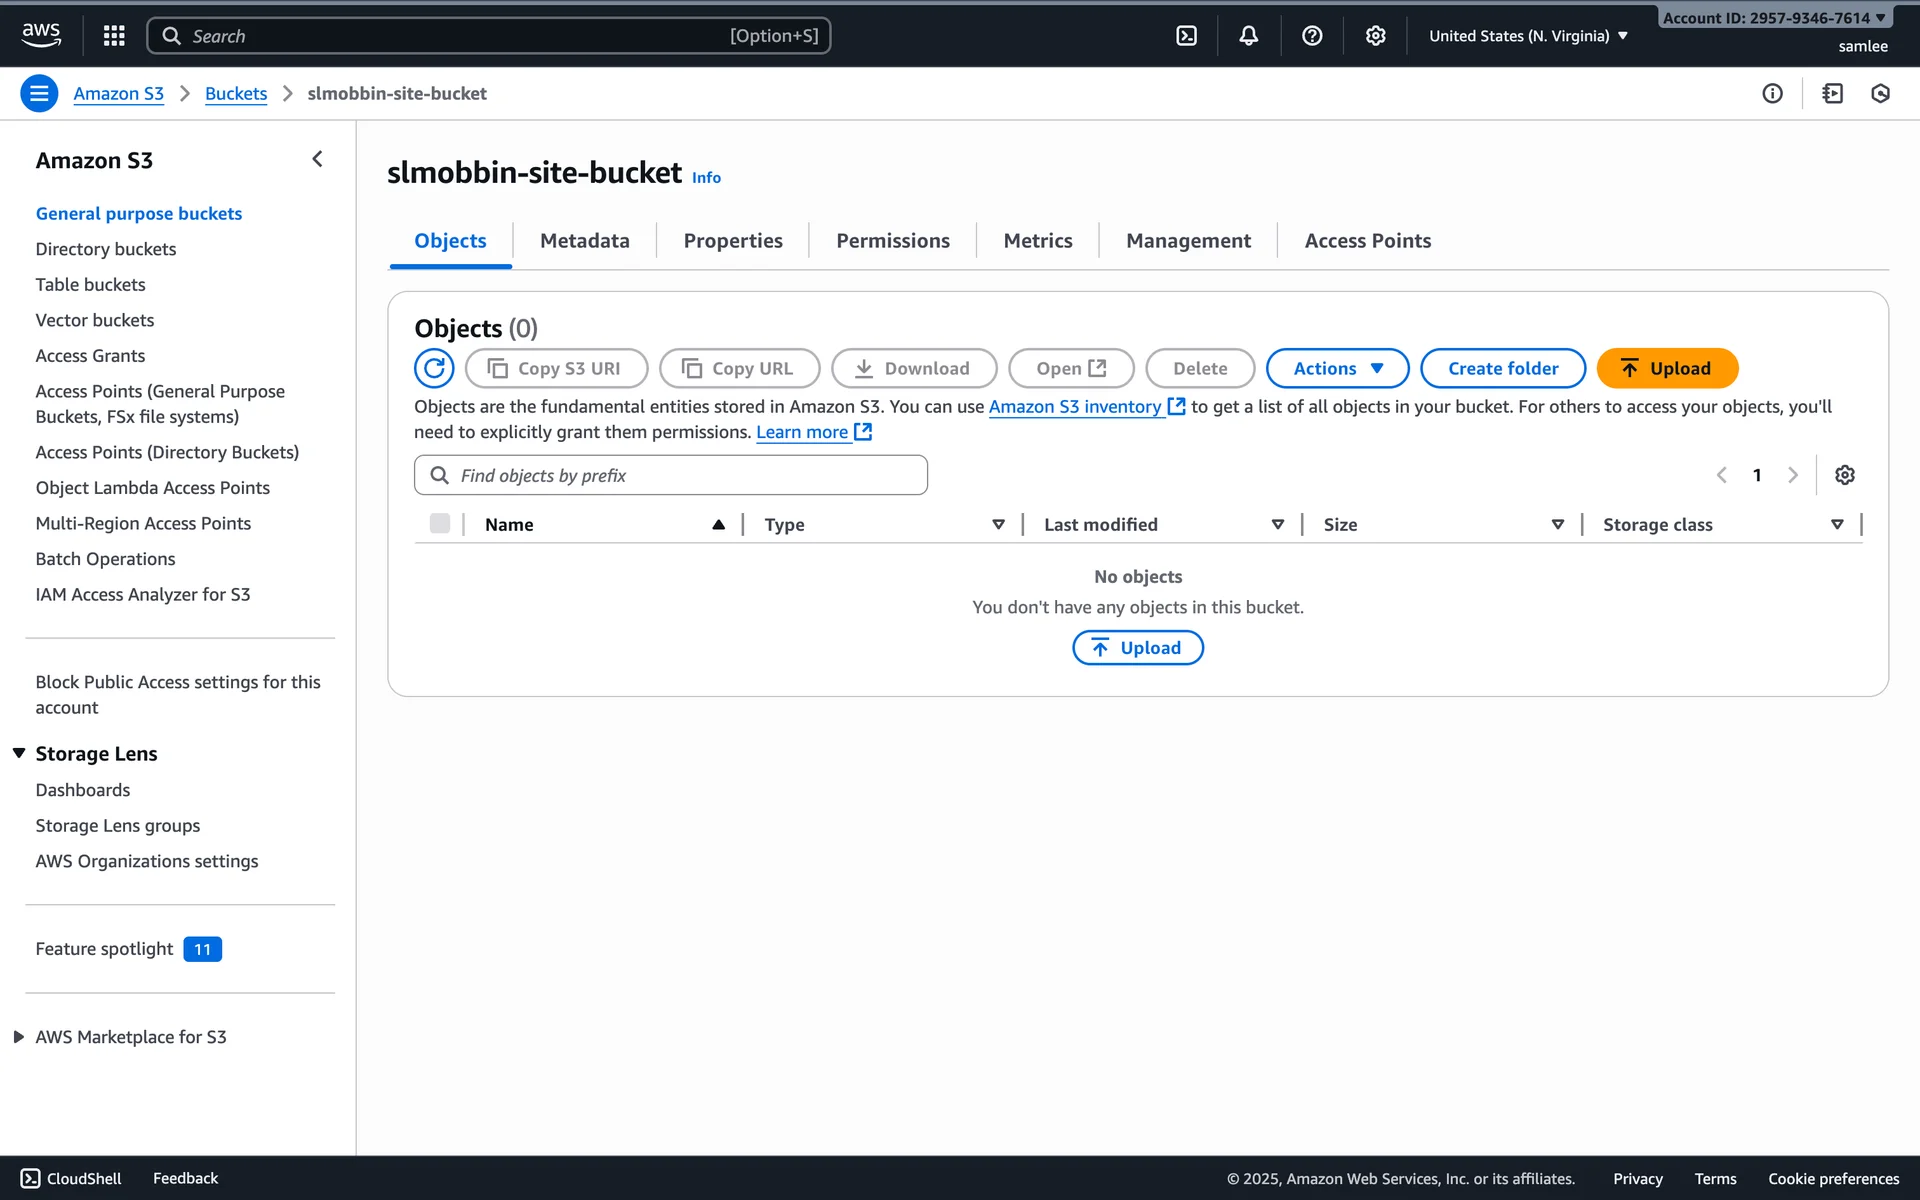Screen dimensions: 1920x1200
Task: Click the orange Upload button
Action: (1667, 368)
